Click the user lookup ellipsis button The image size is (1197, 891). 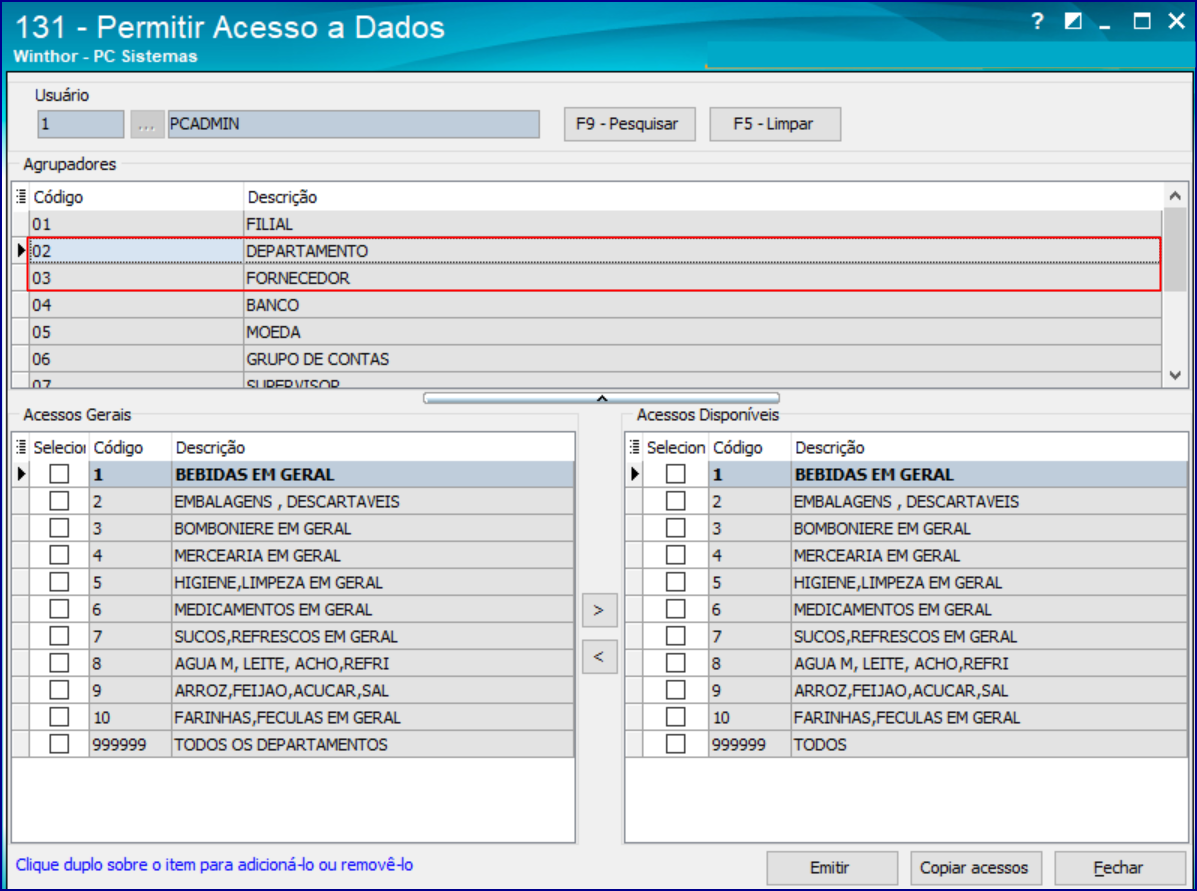147,124
